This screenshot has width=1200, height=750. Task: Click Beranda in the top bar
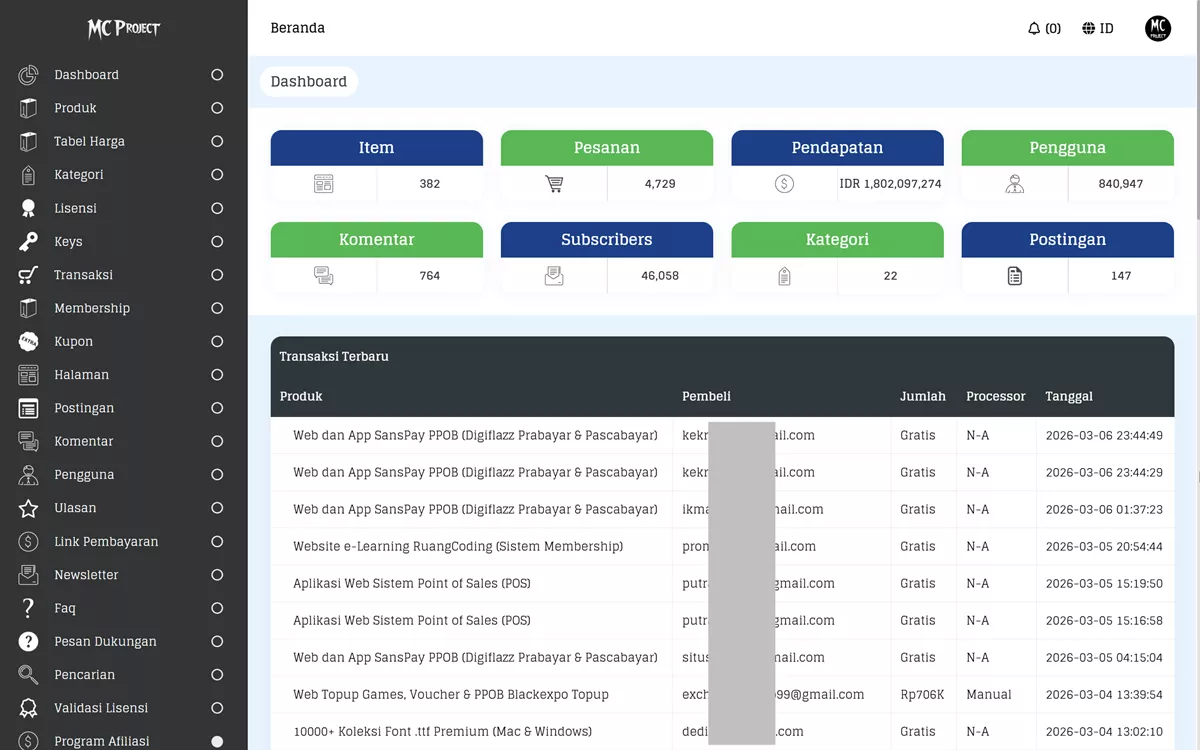(x=297, y=28)
